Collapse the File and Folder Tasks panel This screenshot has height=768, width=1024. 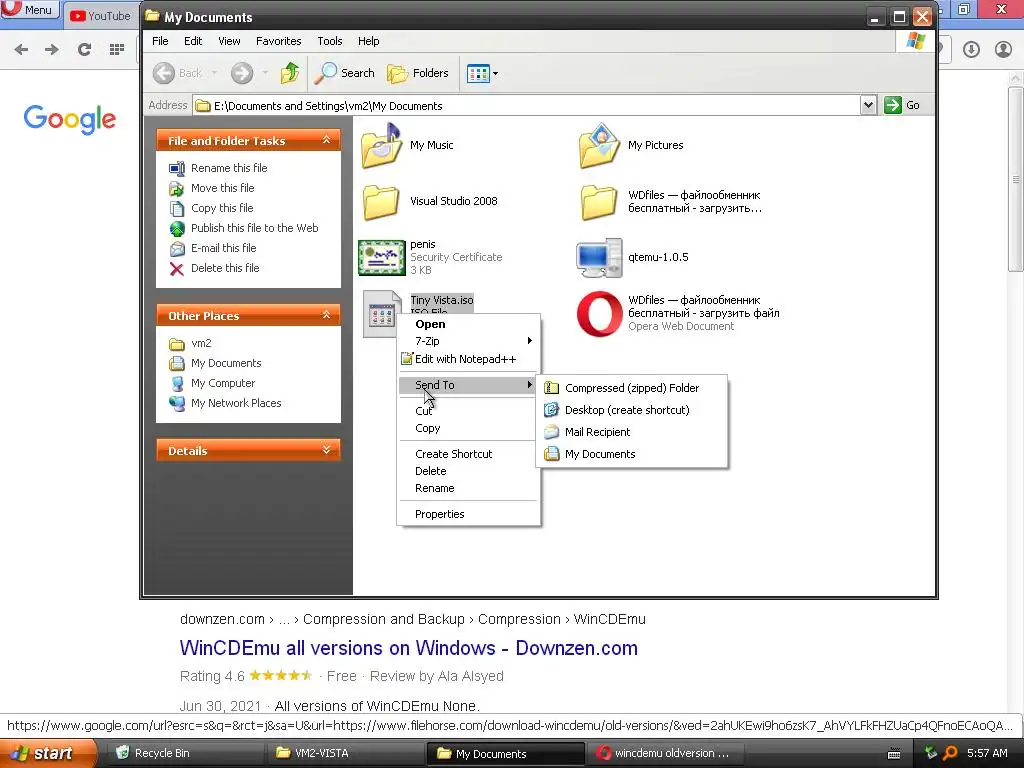[x=327, y=140]
